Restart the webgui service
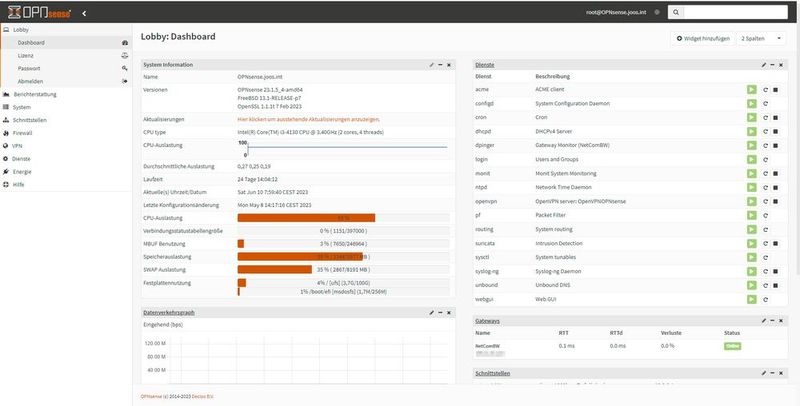 tap(765, 300)
